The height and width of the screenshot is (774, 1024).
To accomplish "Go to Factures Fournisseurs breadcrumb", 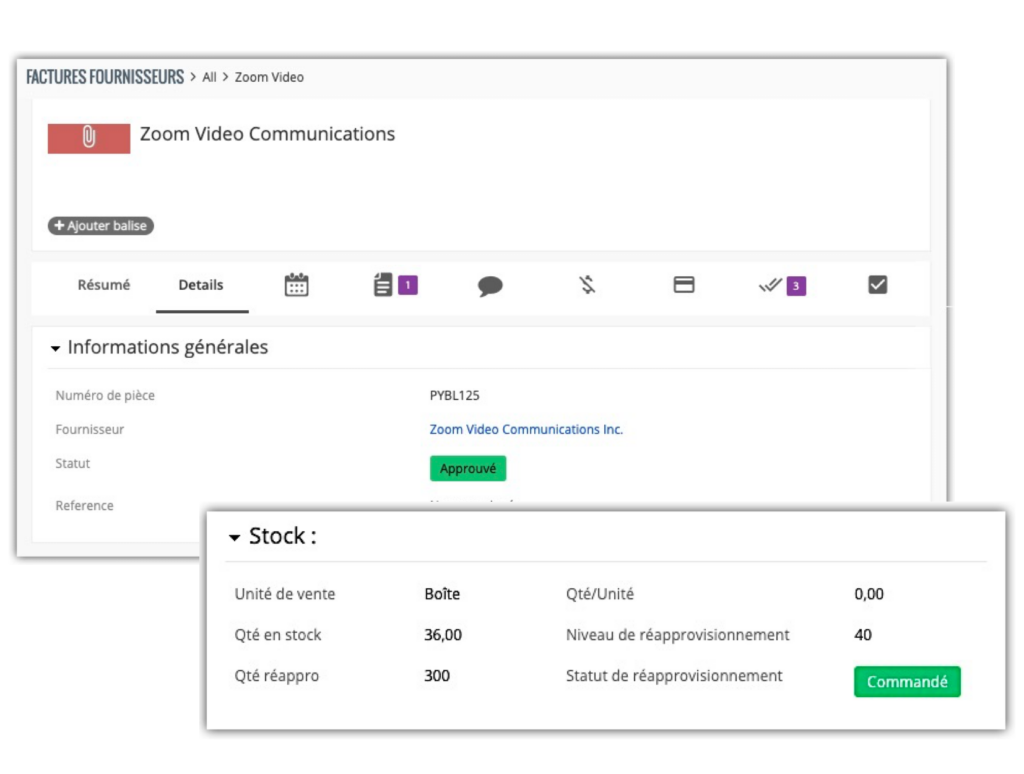I will tap(105, 77).
